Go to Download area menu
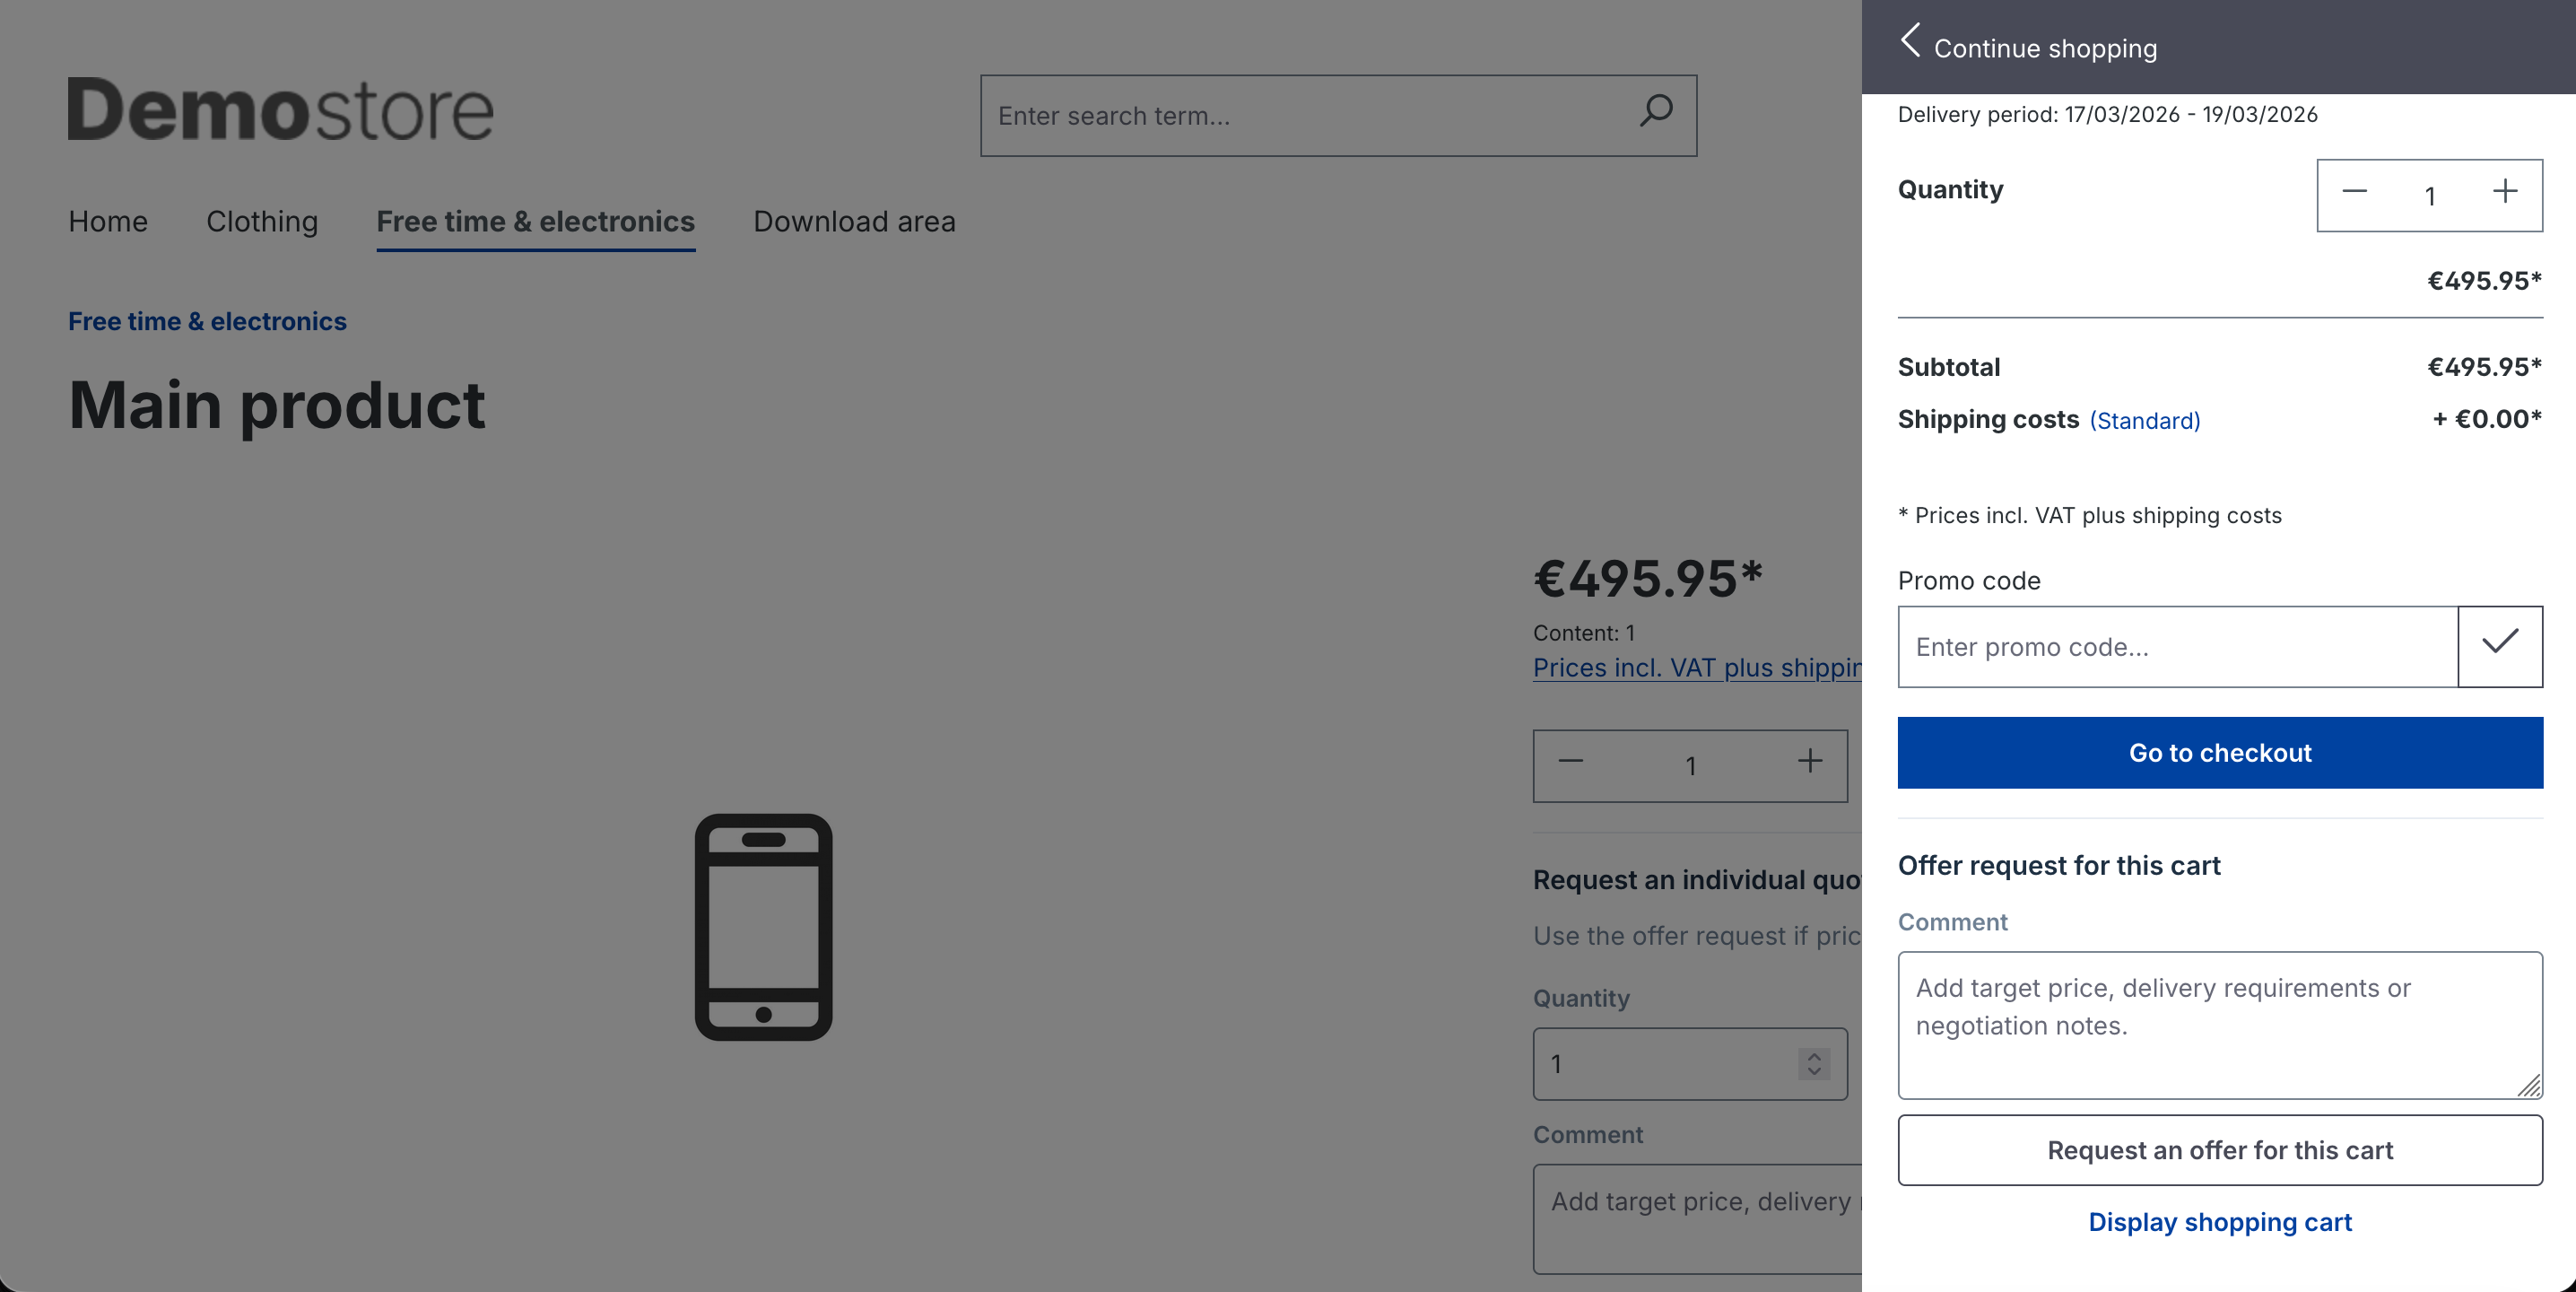This screenshot has height=1292, width=2576. (x=854, y=221)
